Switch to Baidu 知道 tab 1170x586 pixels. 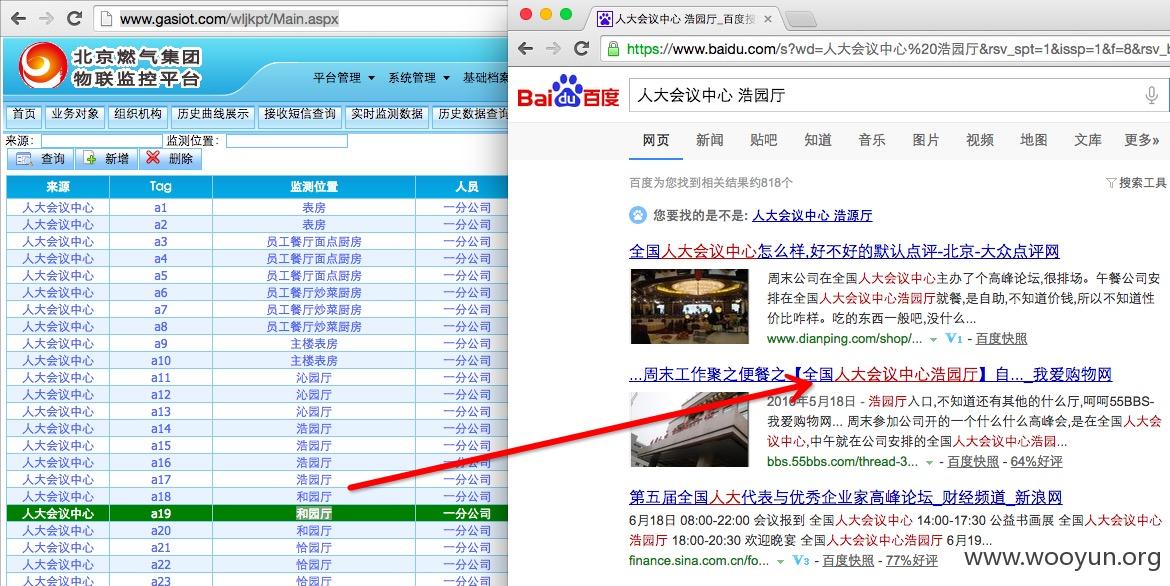818,140
